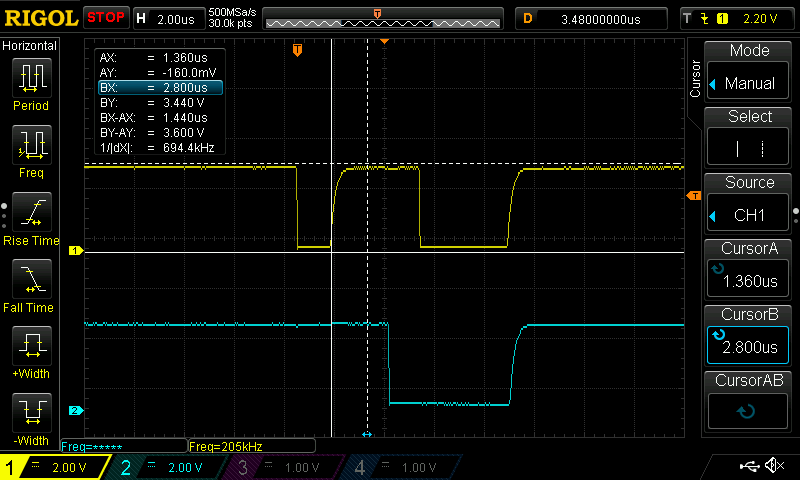Click the 1/|dX| = 694.4kHz readout row
The image size is (800, 480).
[160, 148]
